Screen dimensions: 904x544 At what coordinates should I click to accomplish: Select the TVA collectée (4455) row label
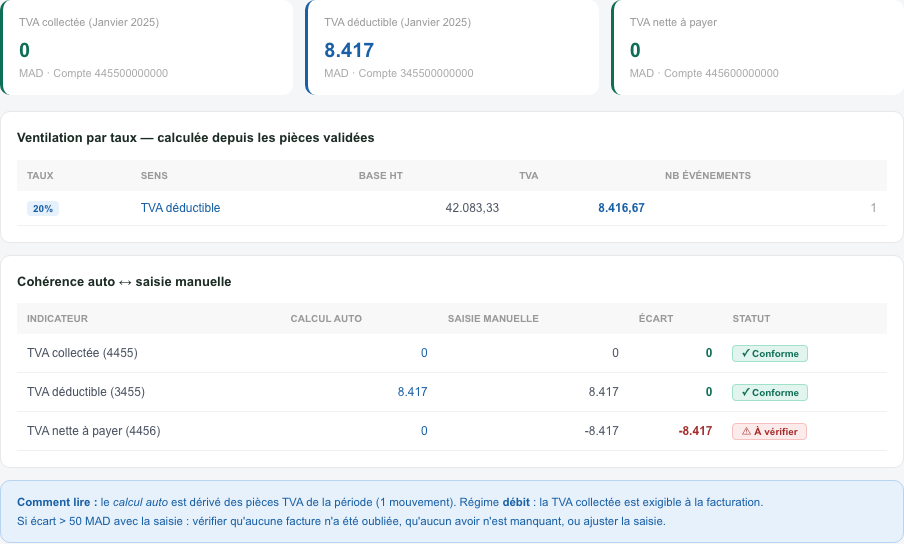tap(82, 353)
